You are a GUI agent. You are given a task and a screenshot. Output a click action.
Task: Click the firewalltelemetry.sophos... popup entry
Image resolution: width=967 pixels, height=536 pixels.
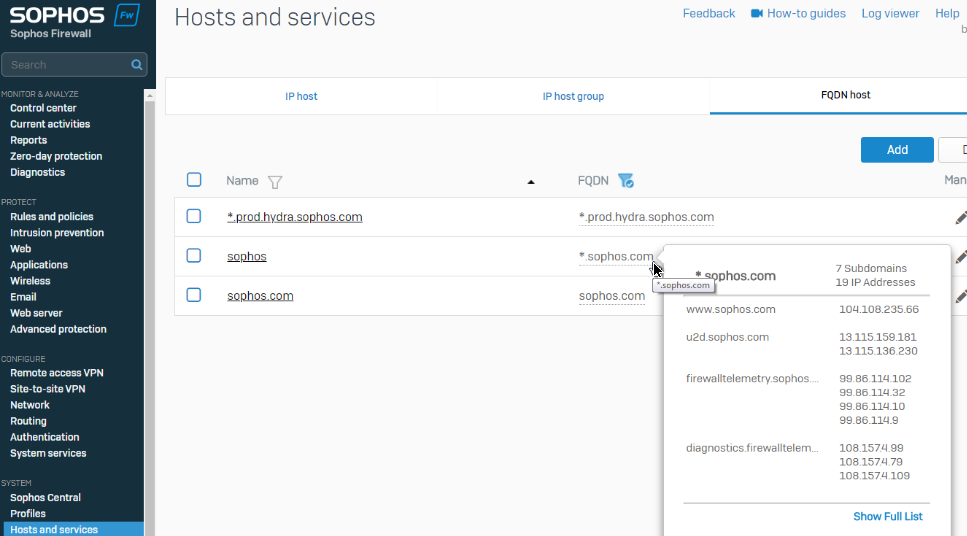752,379
